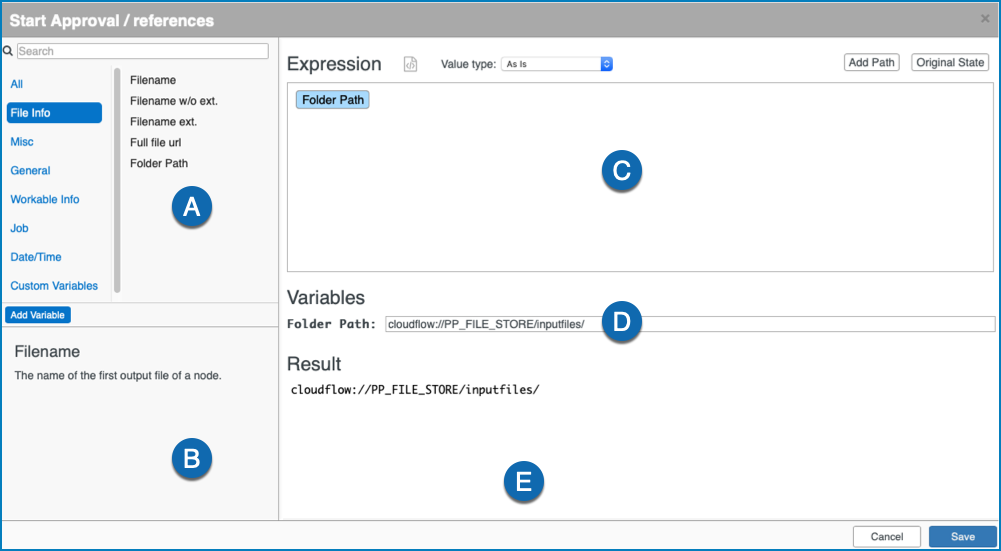The image size is (1001, 551).
Task: Click the search magnifier icon
Action: click(8, 51)
